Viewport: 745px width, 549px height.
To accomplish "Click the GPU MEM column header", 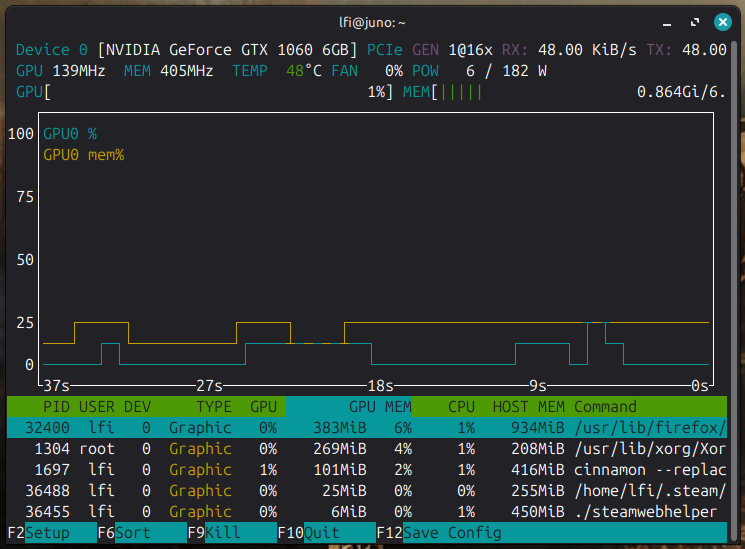I will coord(380,406).
